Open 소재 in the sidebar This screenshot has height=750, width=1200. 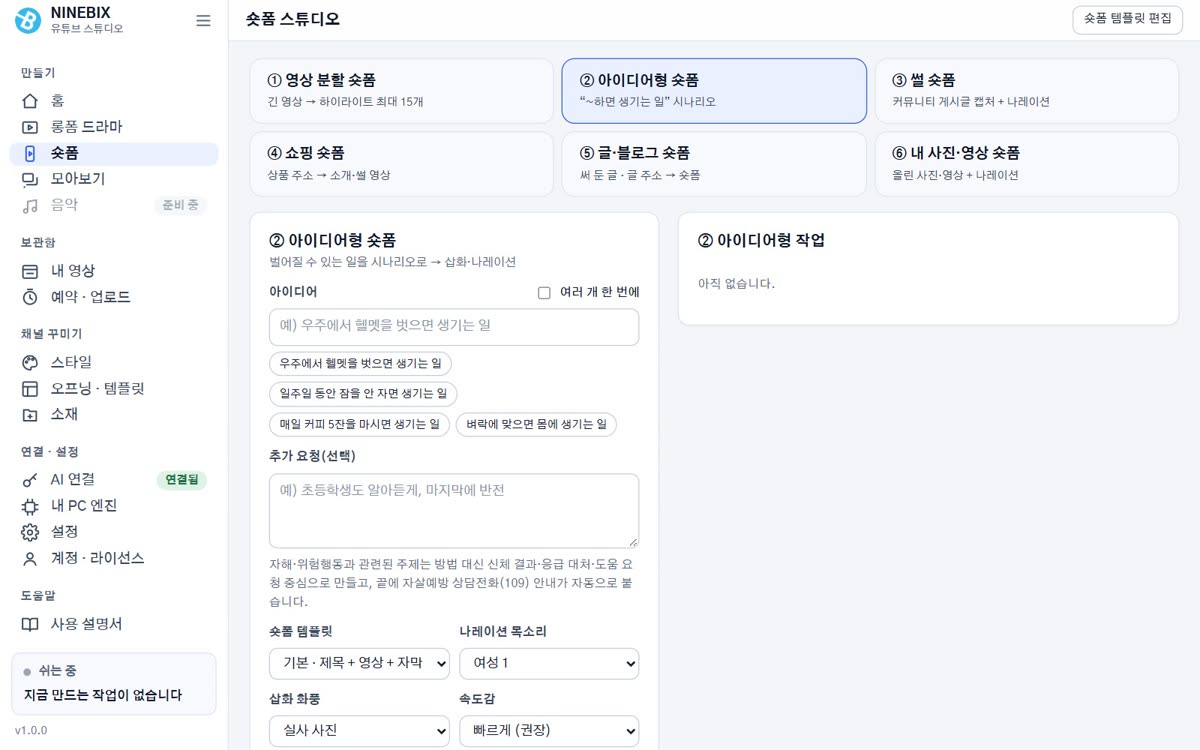[114, 414]
